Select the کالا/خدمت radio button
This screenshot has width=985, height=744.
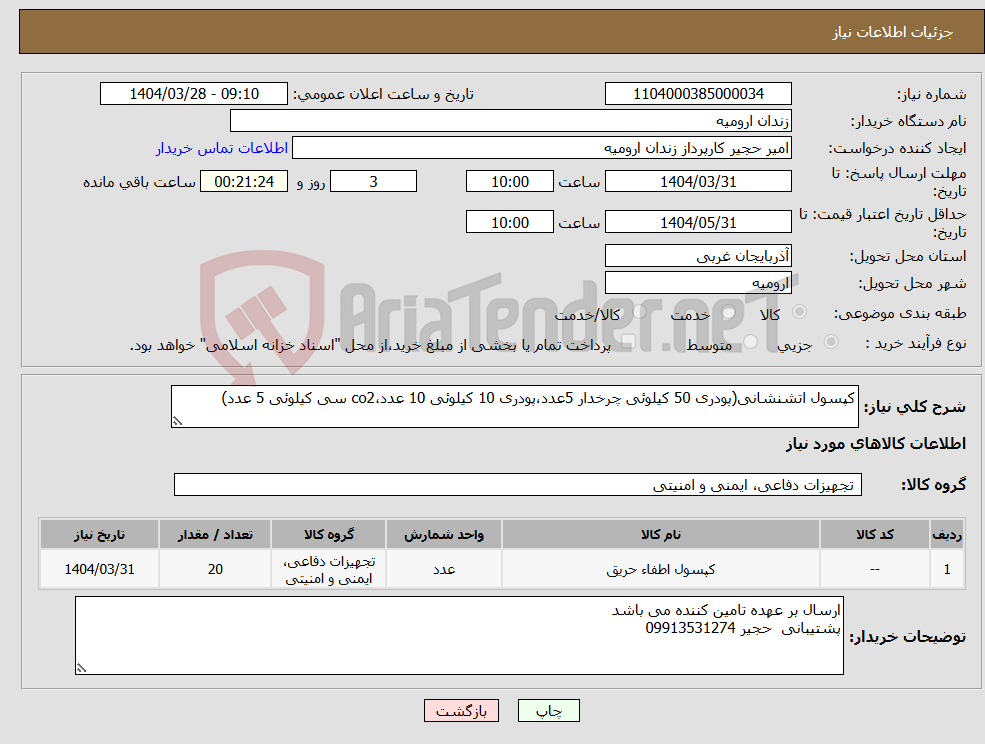point(639,312)
